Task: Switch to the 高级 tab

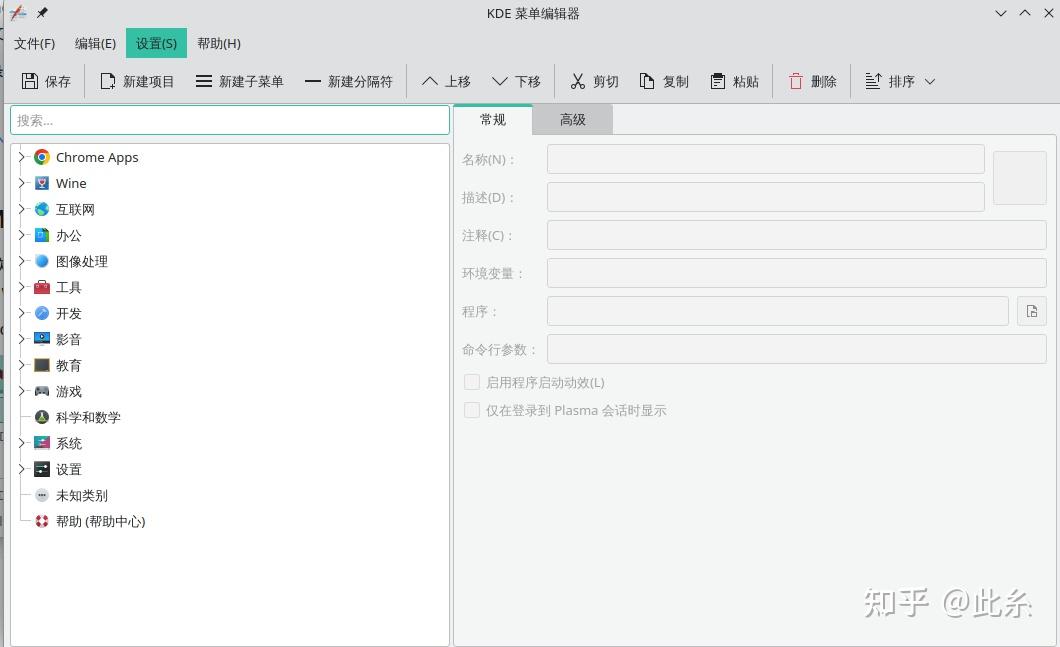Action: click(572, 119)
